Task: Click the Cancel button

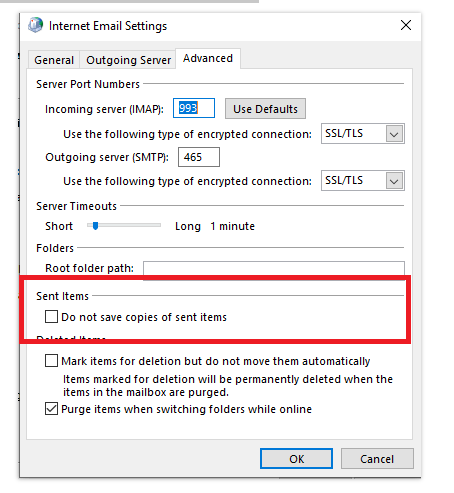Action: tap(377, 459)
